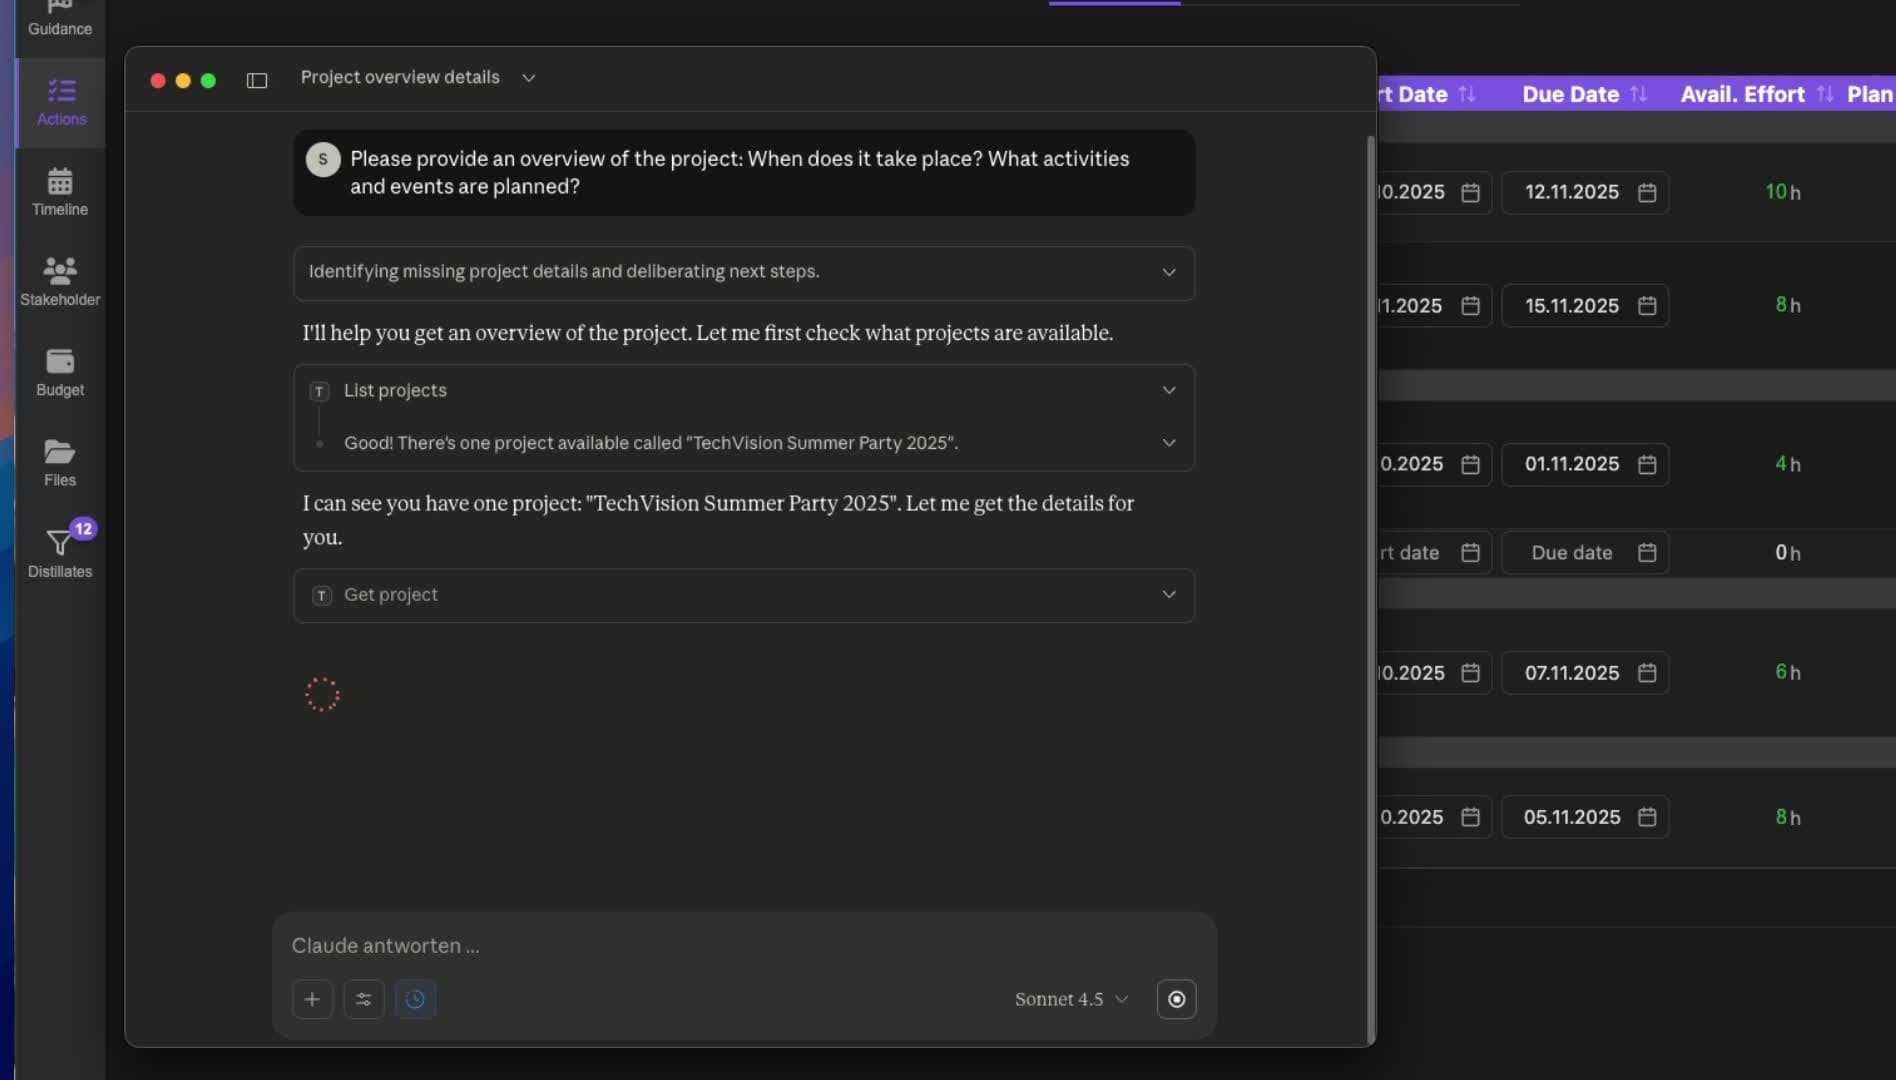Image resolution: width=1896 pixels, height=1080 pixels.
Task: Sort by Due Date column
Action: tap(1637, 94)
